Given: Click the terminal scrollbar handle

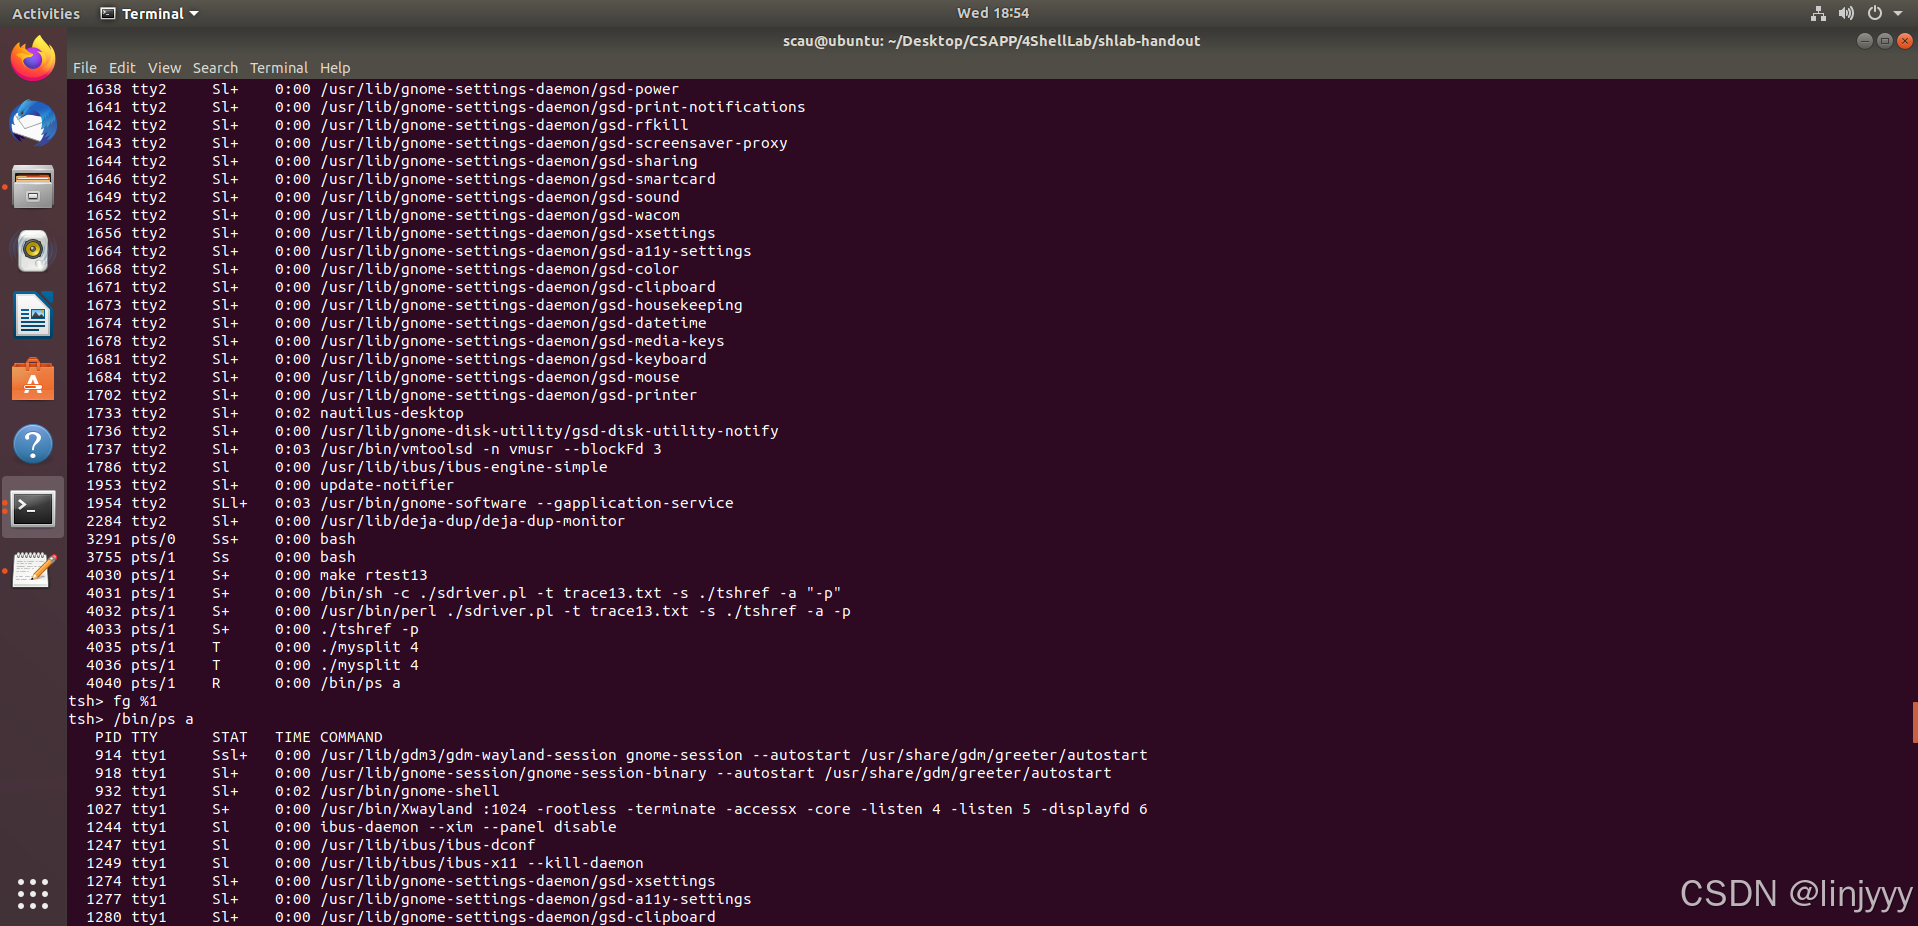Looking at the screenshot, I should click(x=1914, y=722).
